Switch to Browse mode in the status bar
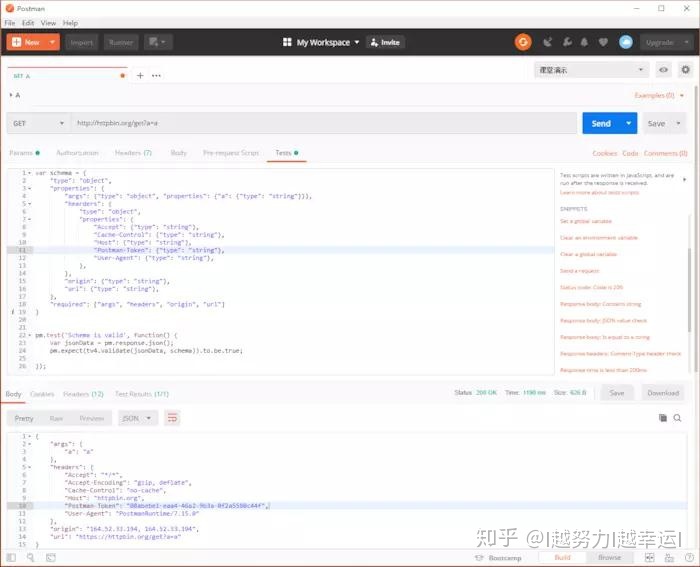The width and height of the screenshot is (700, 567). click(609, 557)
